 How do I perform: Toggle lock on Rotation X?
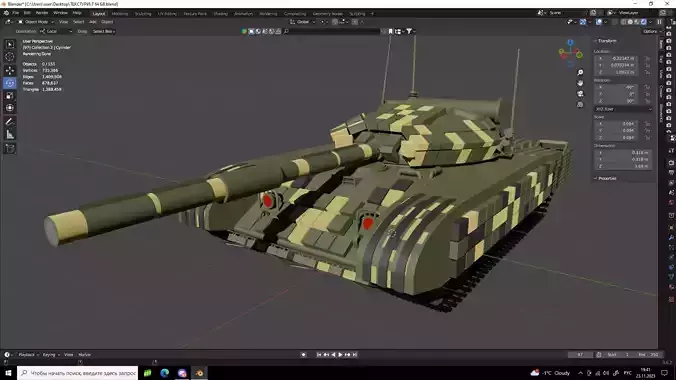(x=647, y=87)
